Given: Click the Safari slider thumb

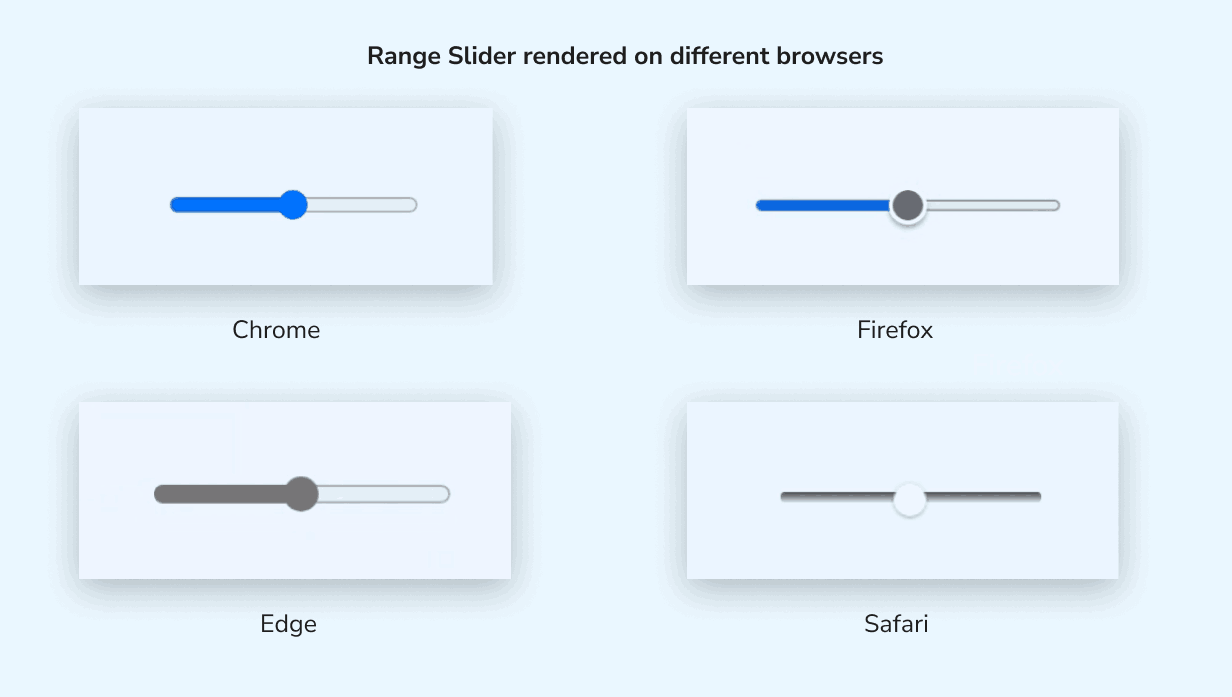Looking at the screenshot, I should coord(910,498).
